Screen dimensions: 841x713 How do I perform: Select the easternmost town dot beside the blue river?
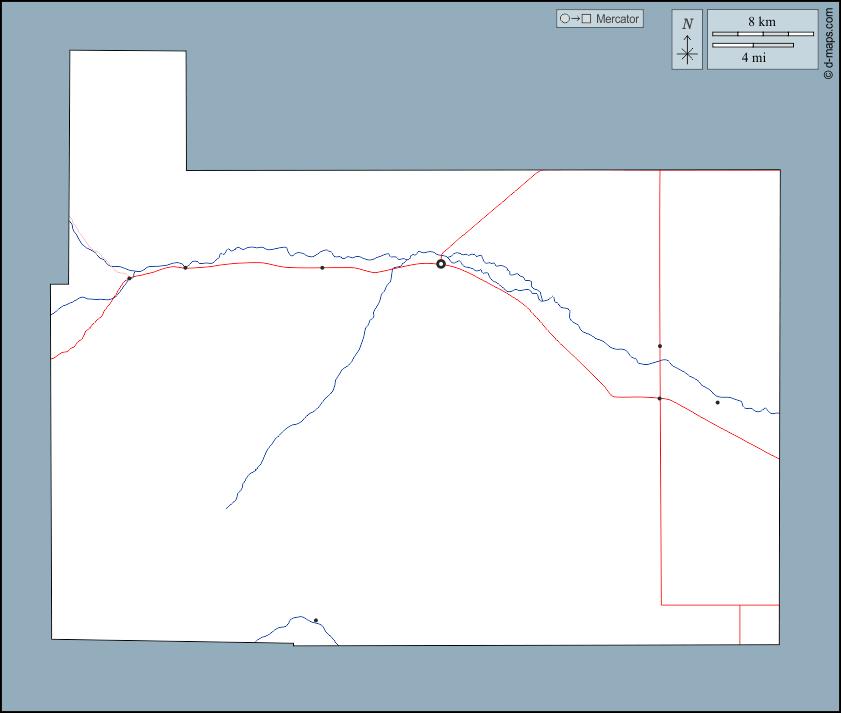click(x=718, y=403)
